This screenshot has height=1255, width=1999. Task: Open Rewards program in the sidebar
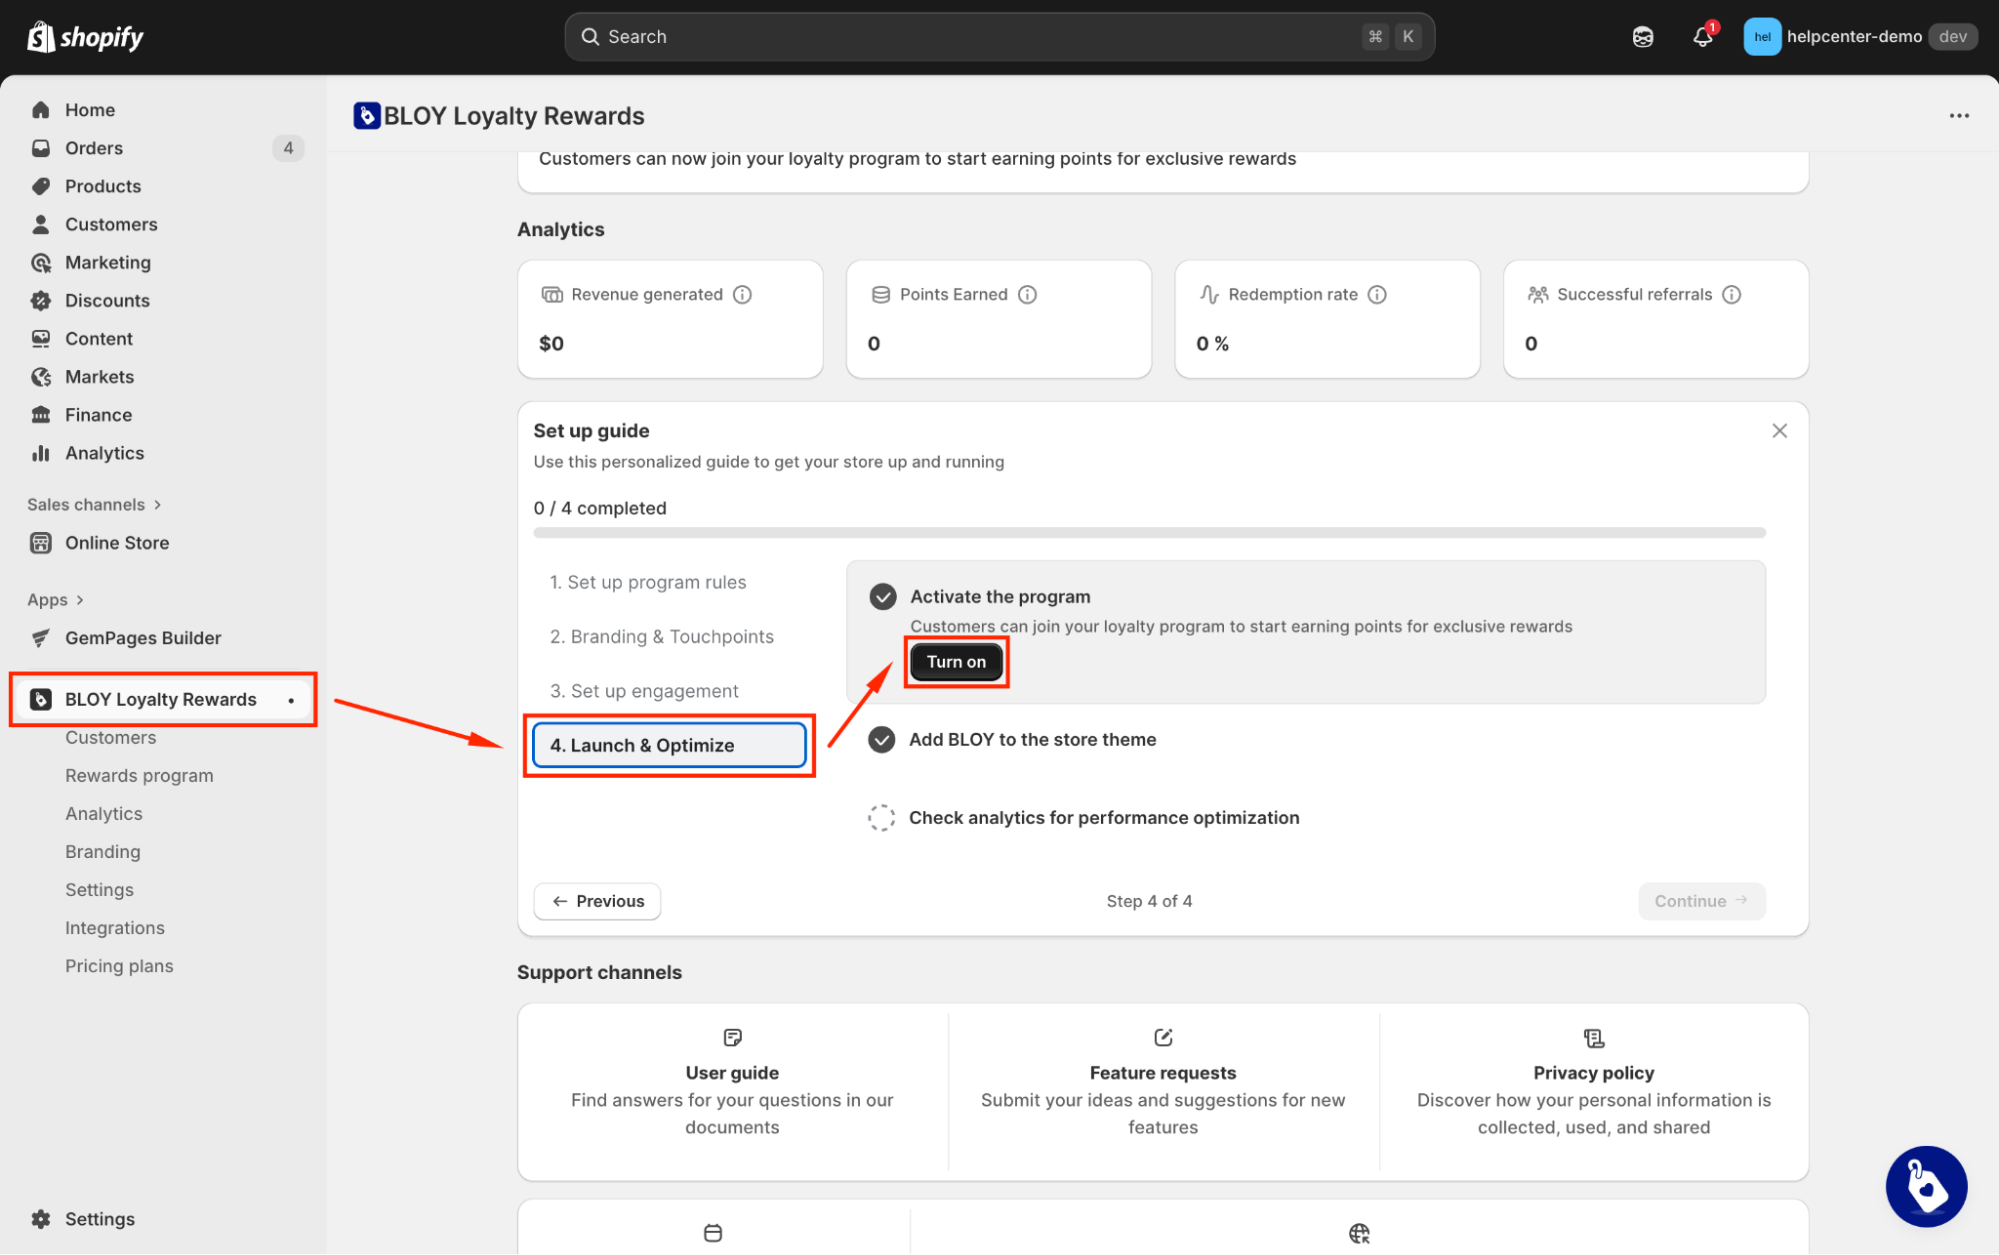(x=139, y=776)
